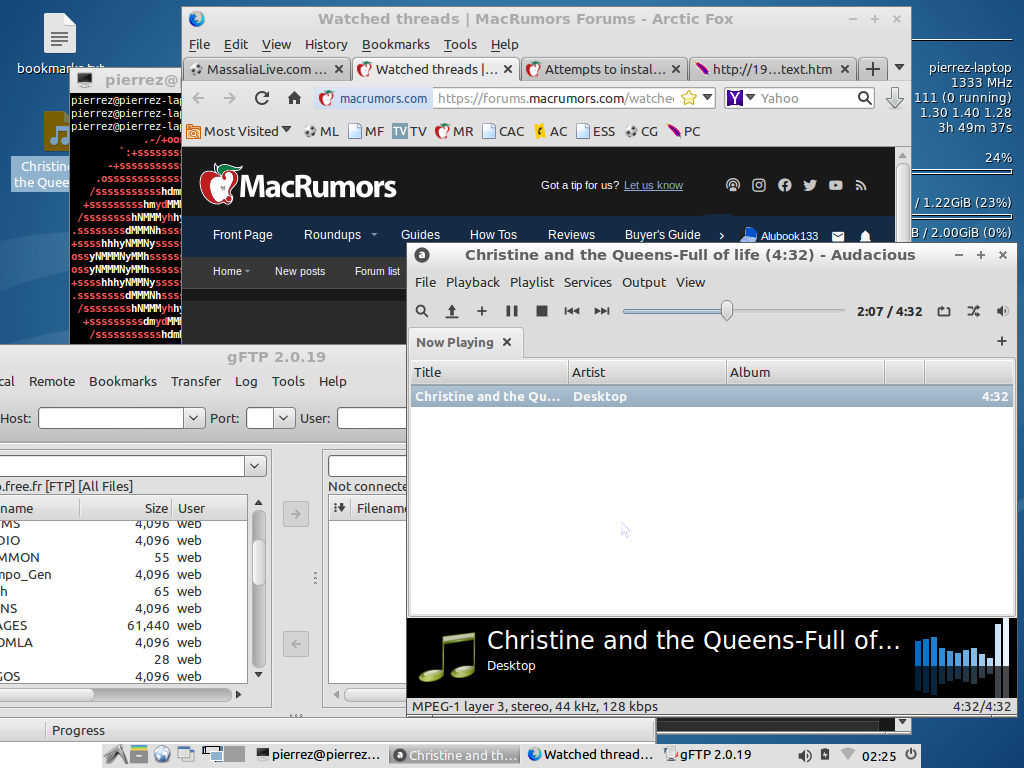
Task: Click gFTP transfer left arrow button
Action: coord(296,644)
